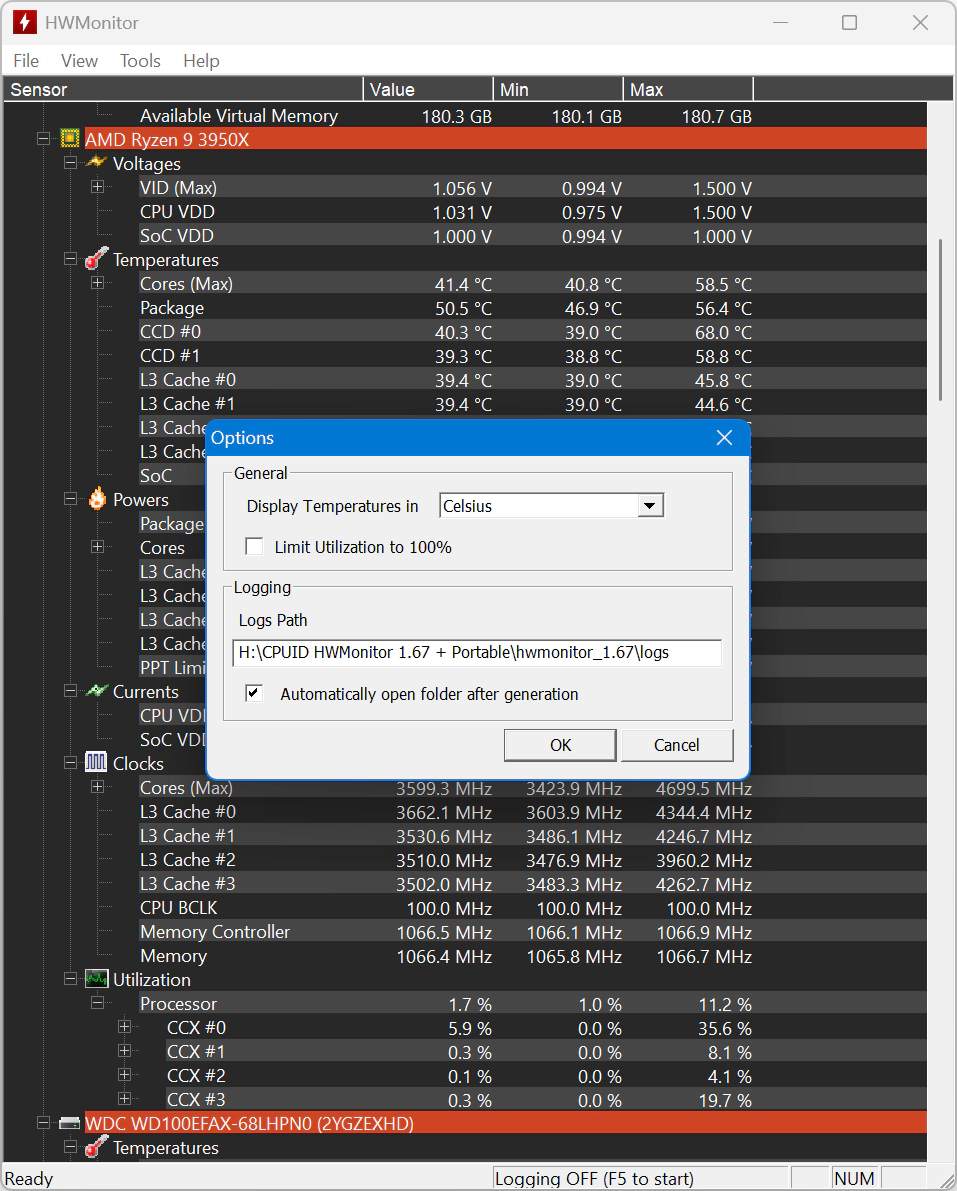957x1191 pixels.
Task: Click the WDC hard drive icon
Action: 70,1123
